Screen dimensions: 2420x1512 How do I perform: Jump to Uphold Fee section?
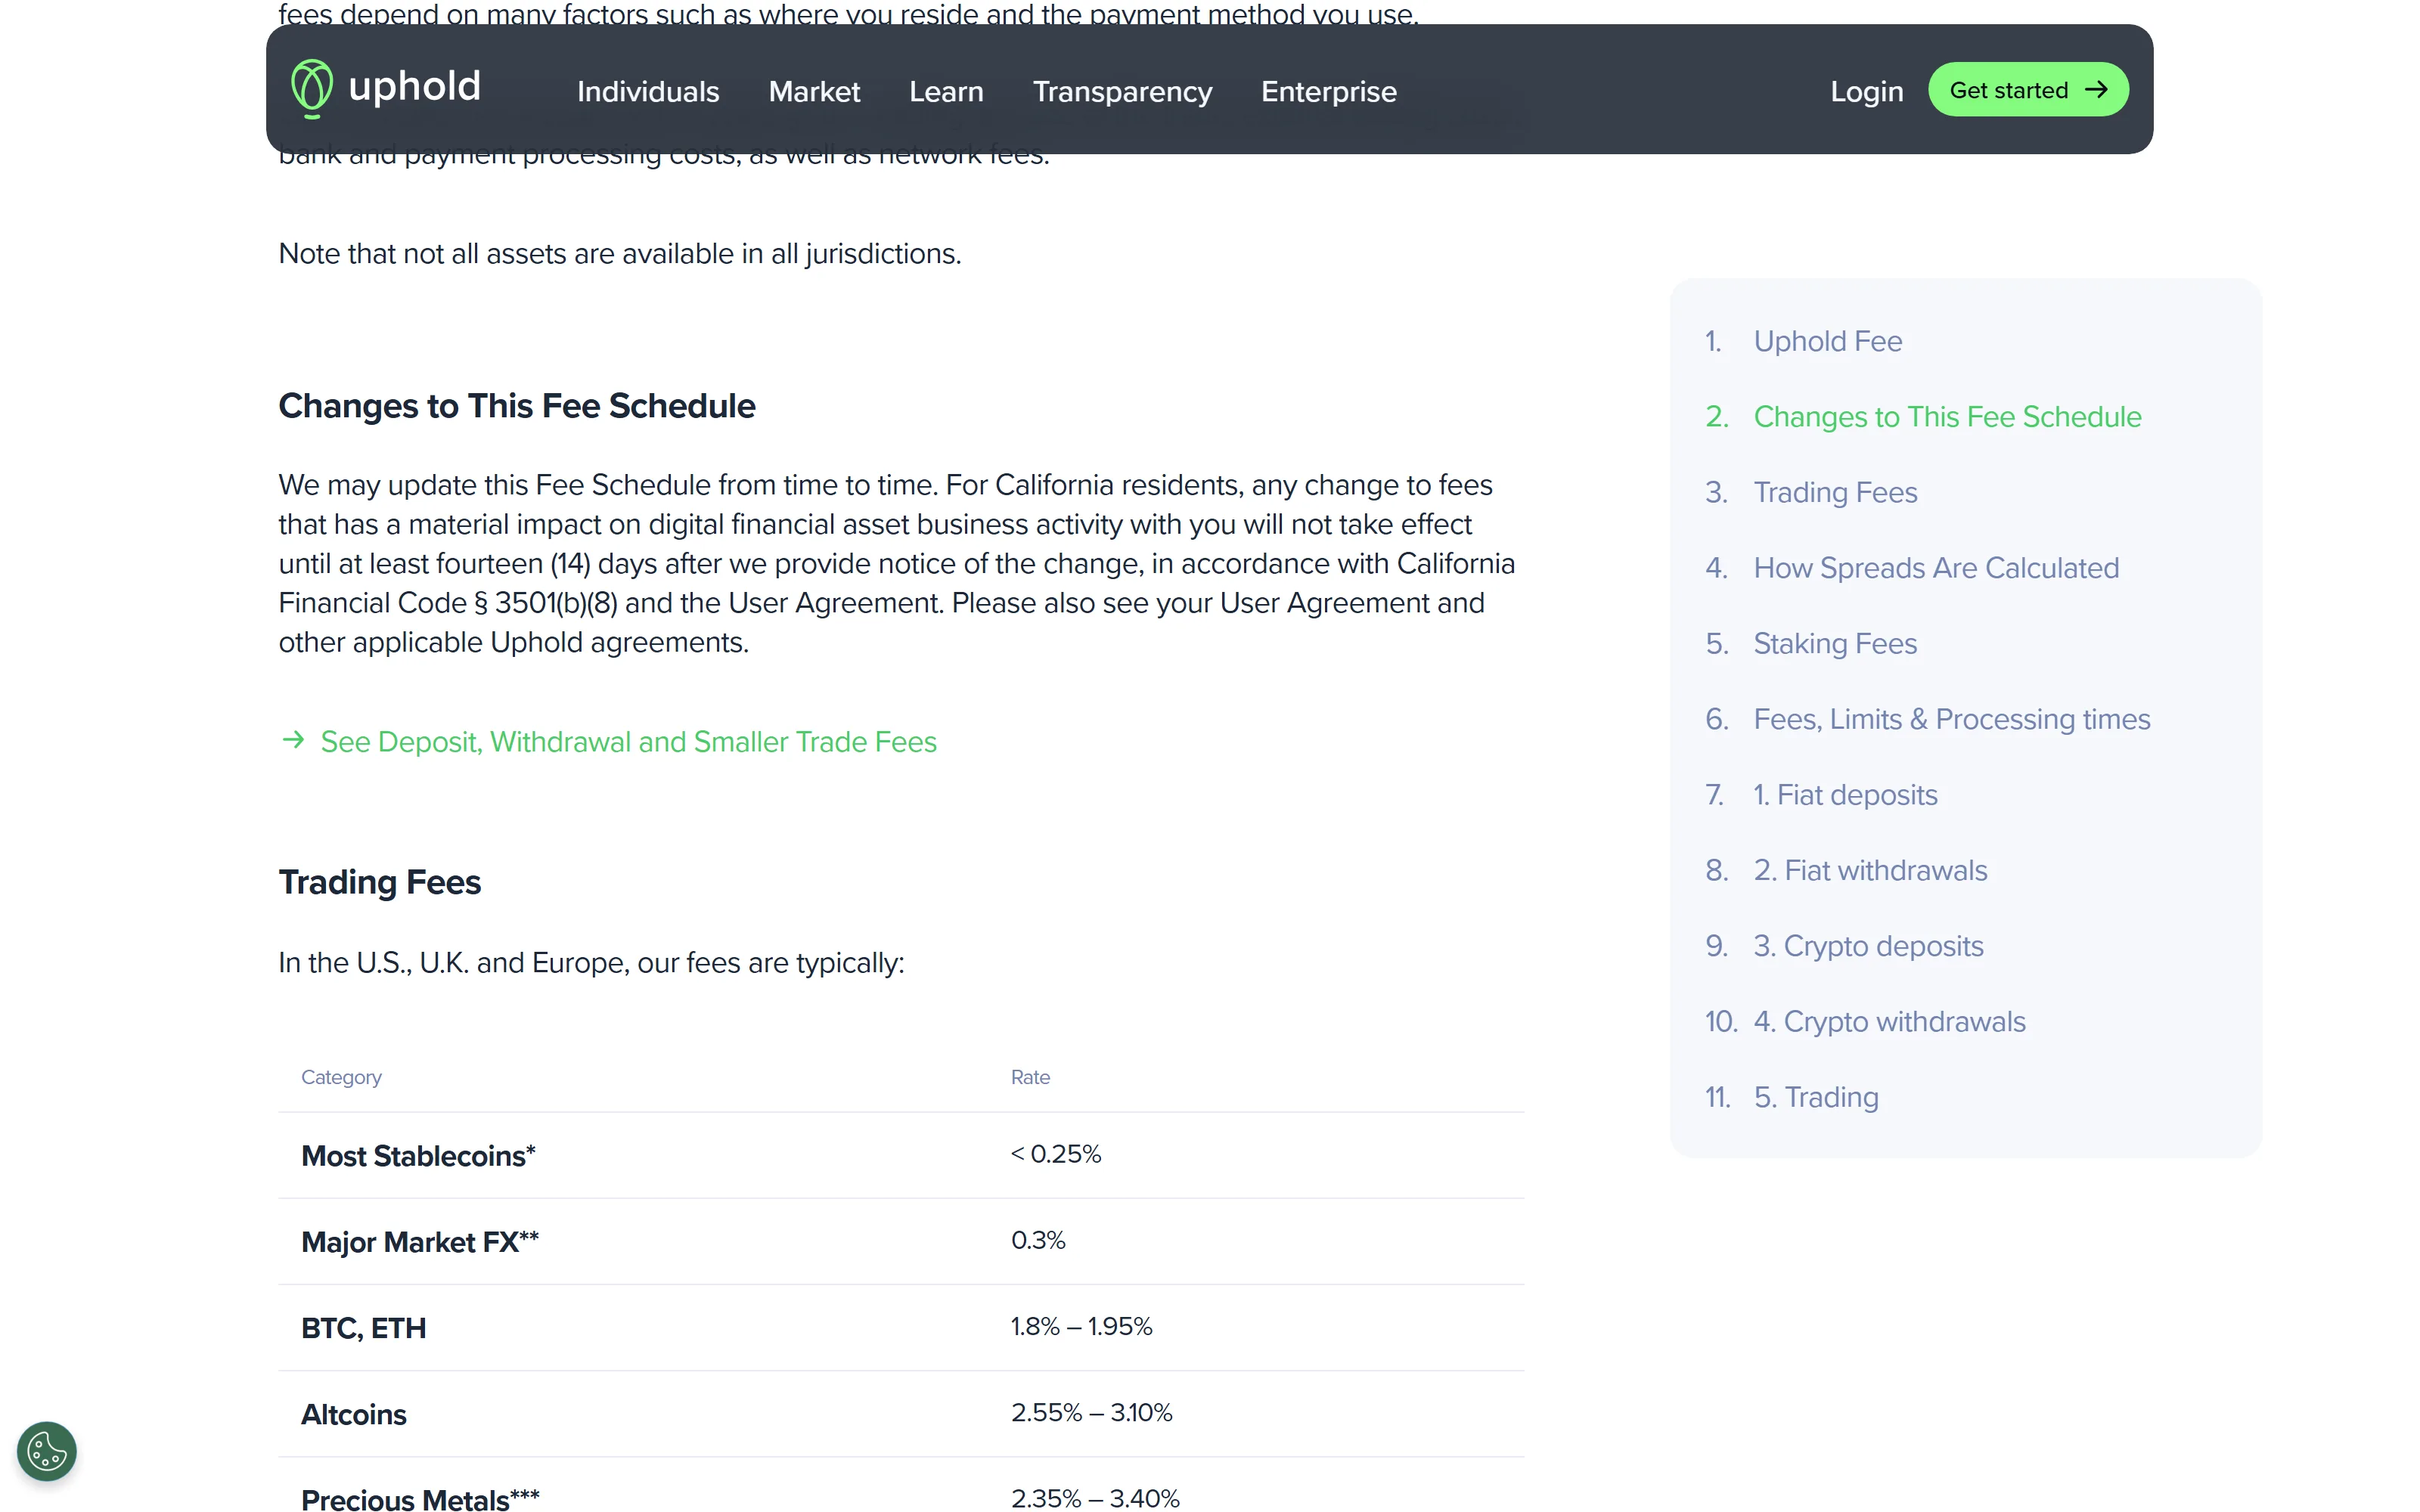(x=1827, y=341)
